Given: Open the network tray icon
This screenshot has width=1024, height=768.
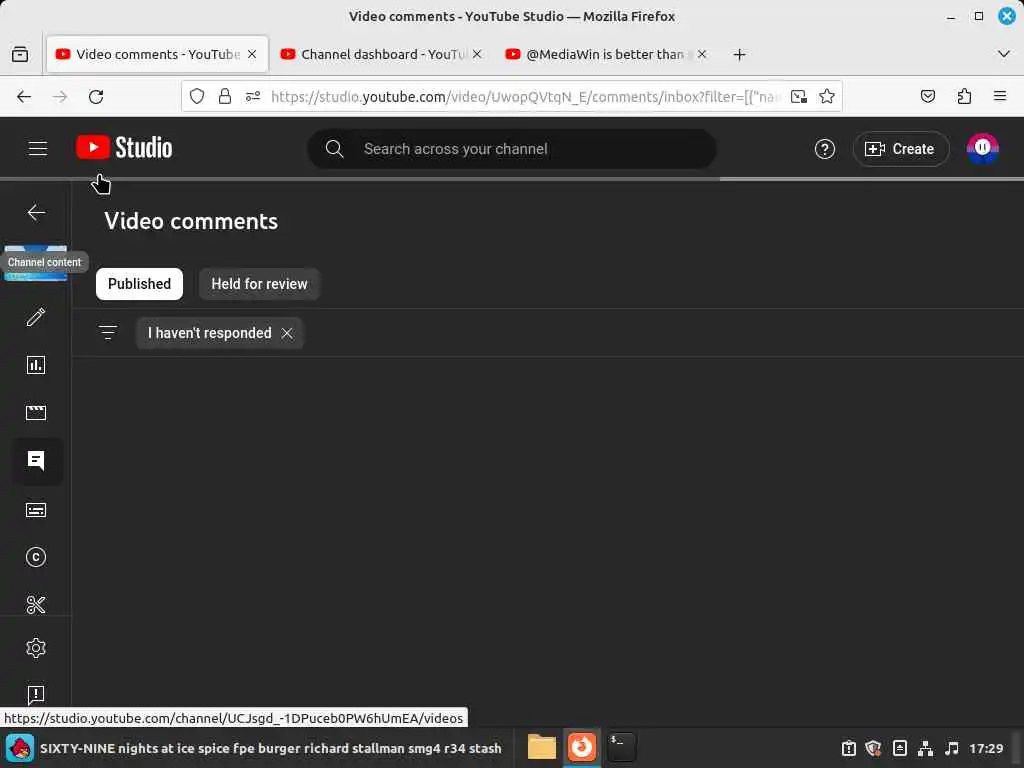Looking at the screenshot, I should click(x=925, y=748).
